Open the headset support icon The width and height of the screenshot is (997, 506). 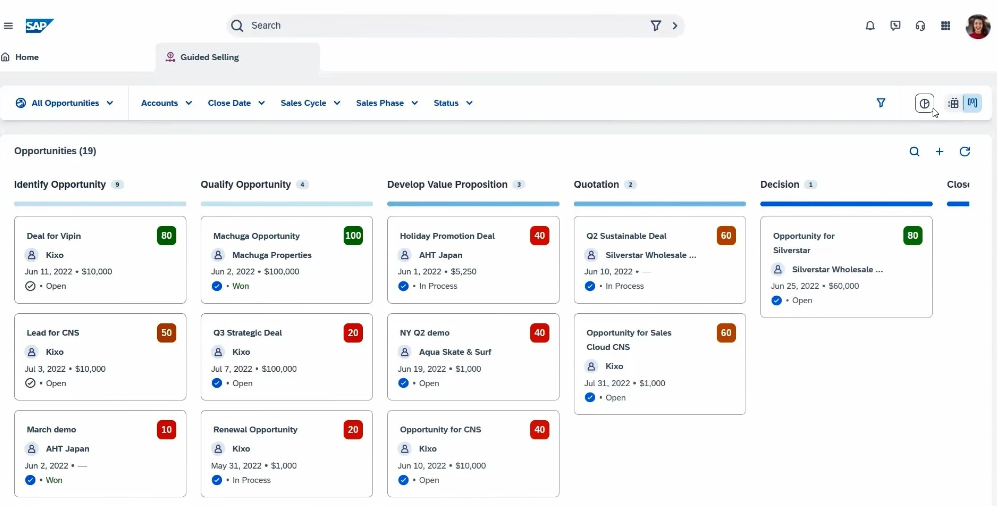click(920, 26)
